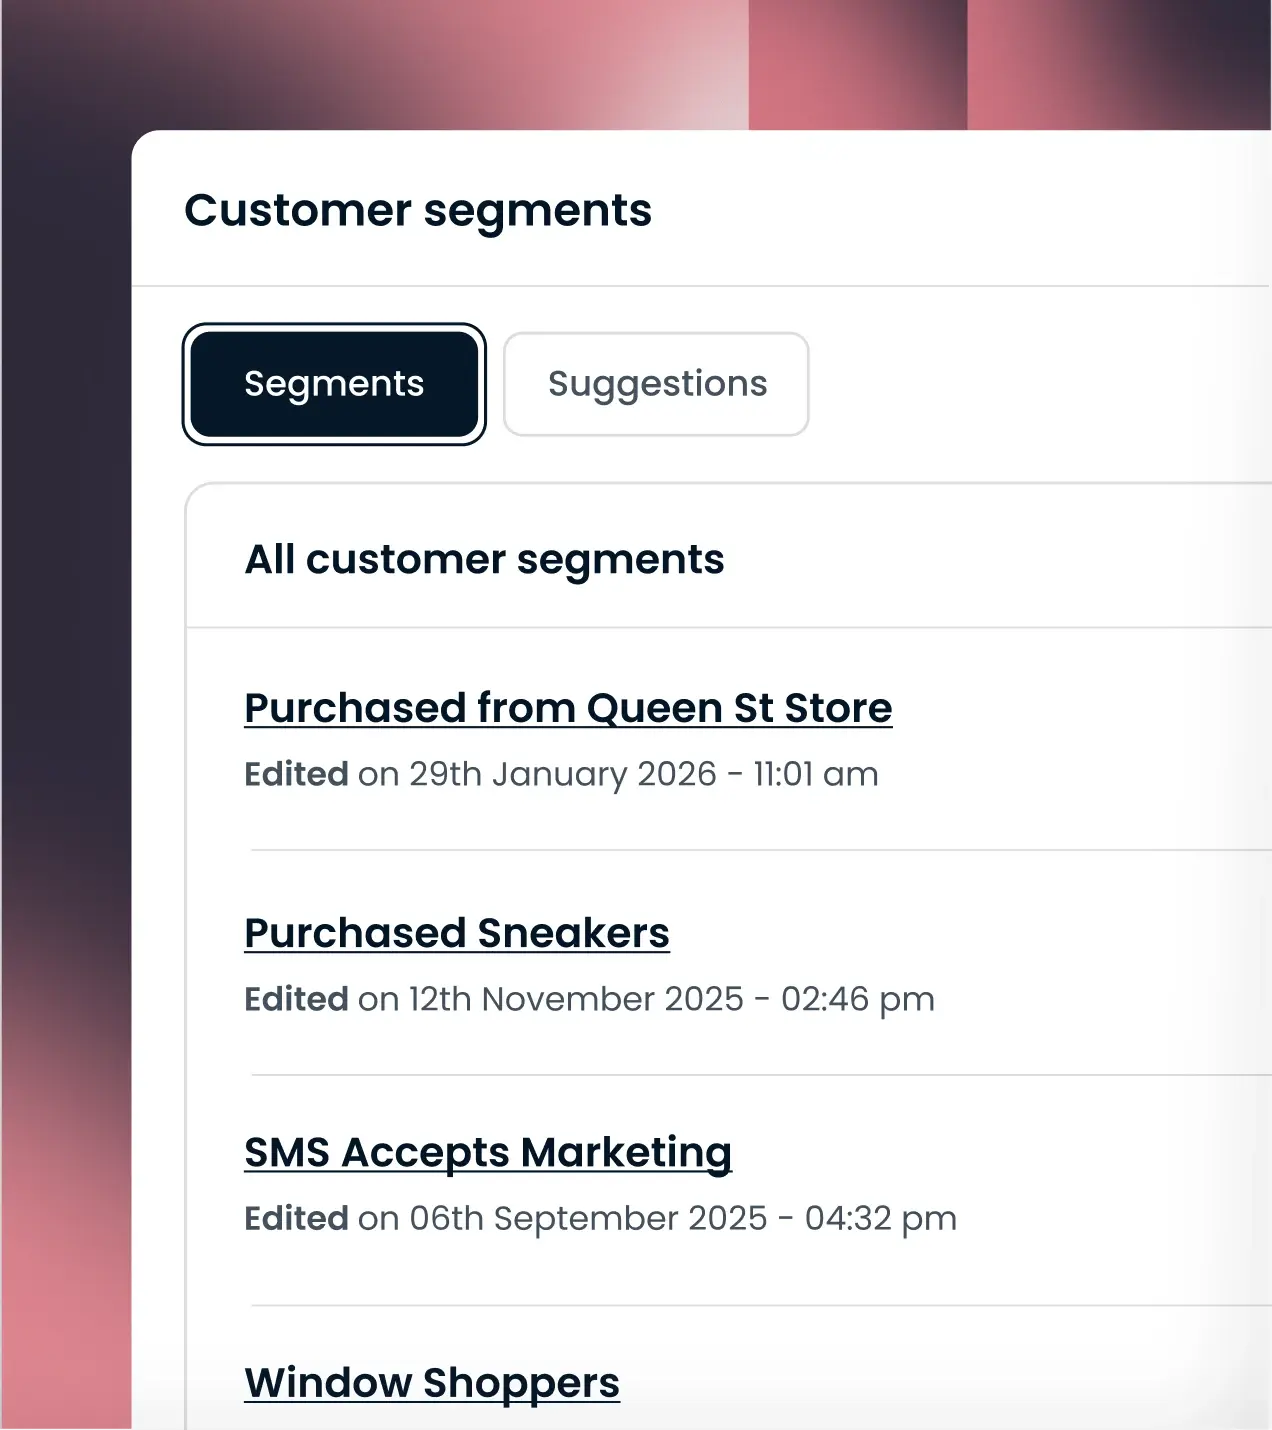Click the Customer segments page title
This screenshot has width=1272, height=1430.
[419, 210]
